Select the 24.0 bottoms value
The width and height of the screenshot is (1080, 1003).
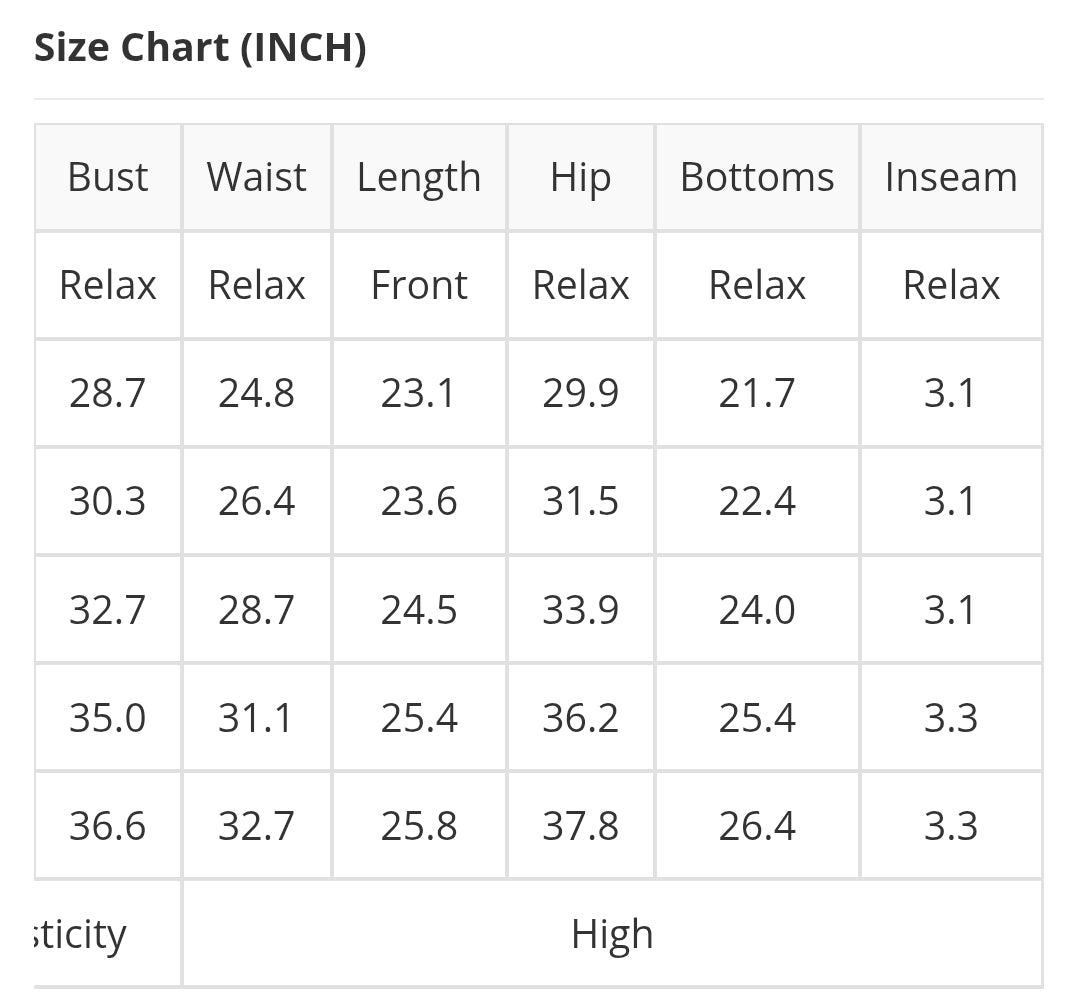pos(757,609)
